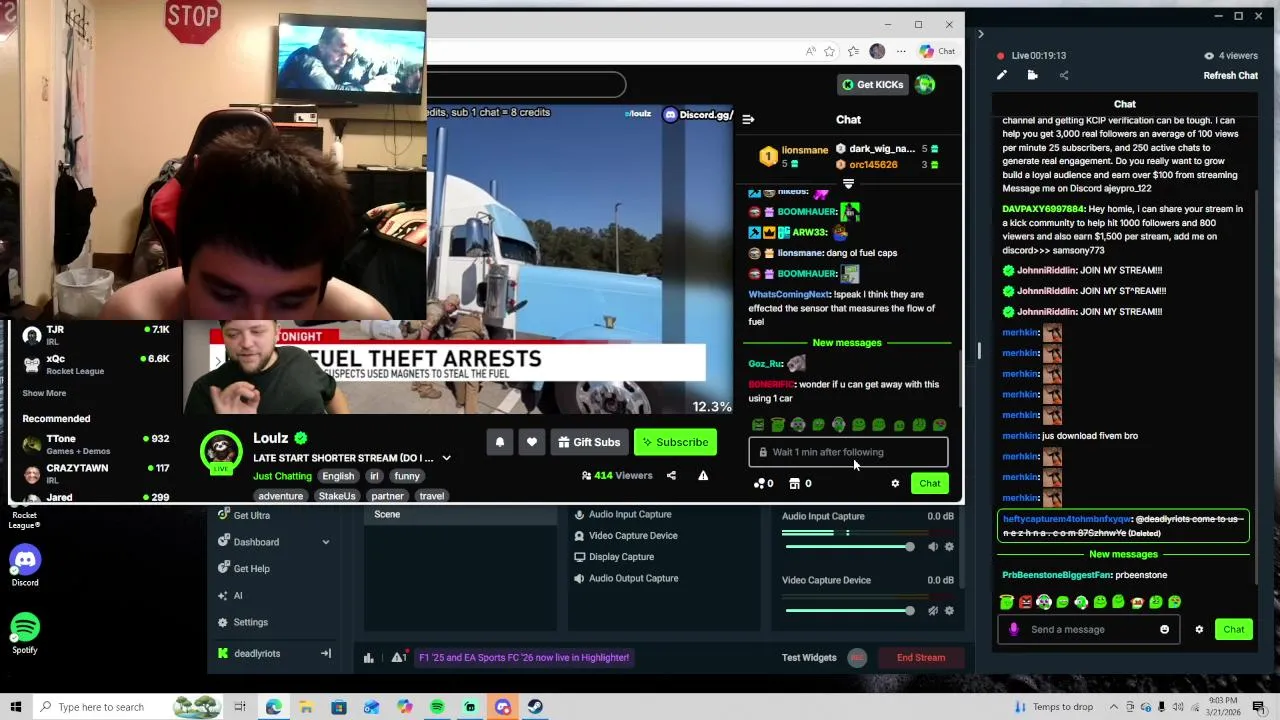Screen dimensions: 1280x720
Task: Open Discord from the desktop shortcut
Action: coord(25,566)
